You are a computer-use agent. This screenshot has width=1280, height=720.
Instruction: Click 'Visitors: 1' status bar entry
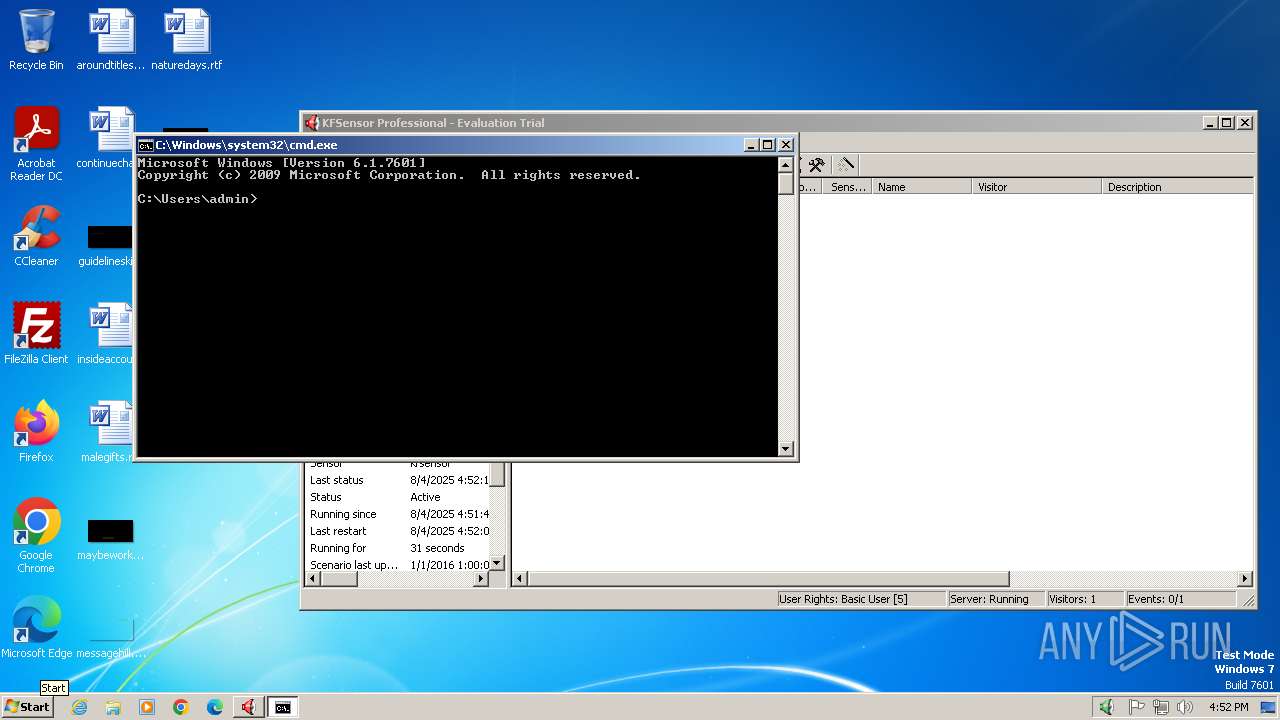point(1084,599)
